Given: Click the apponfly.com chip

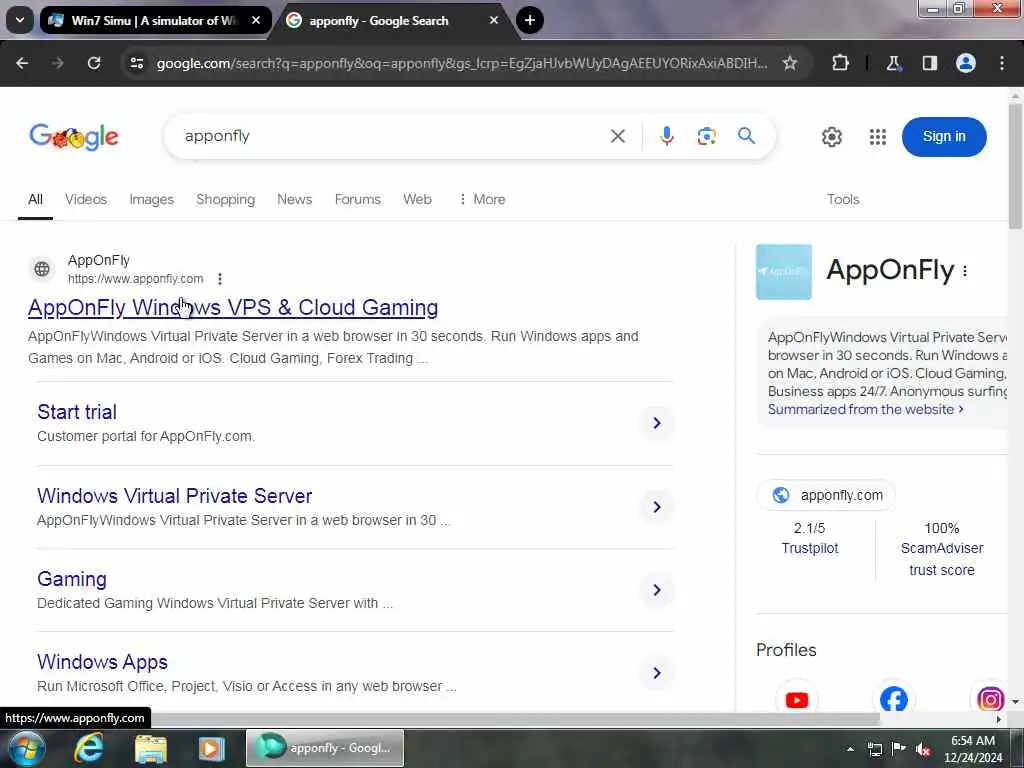Looking at the screenshot, I should [826, 495].
